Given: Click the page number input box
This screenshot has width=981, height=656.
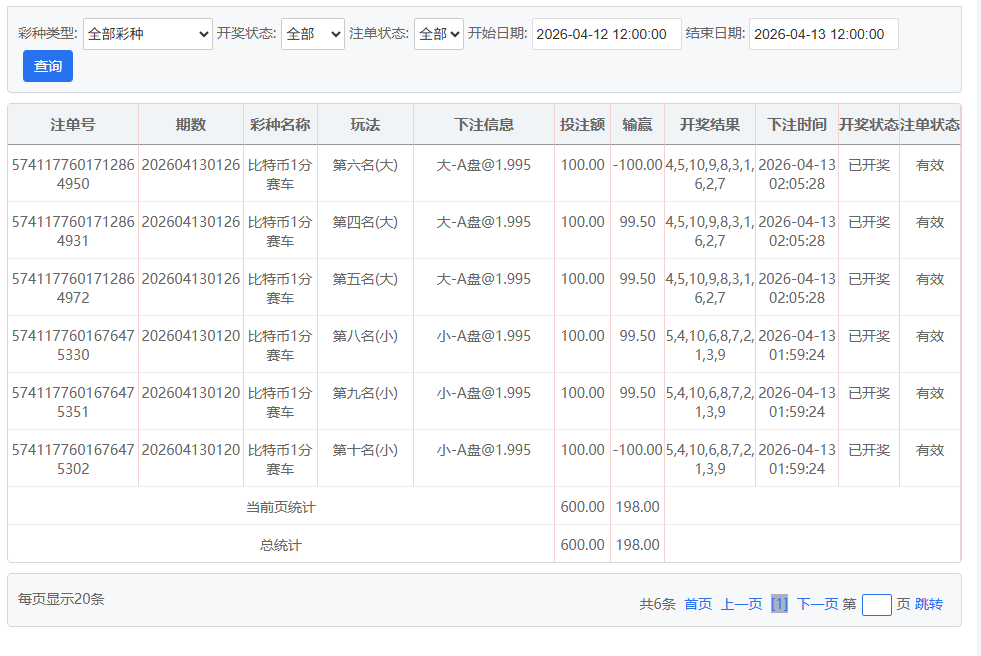Looking at the screenshot, I should tap(876, 604).
